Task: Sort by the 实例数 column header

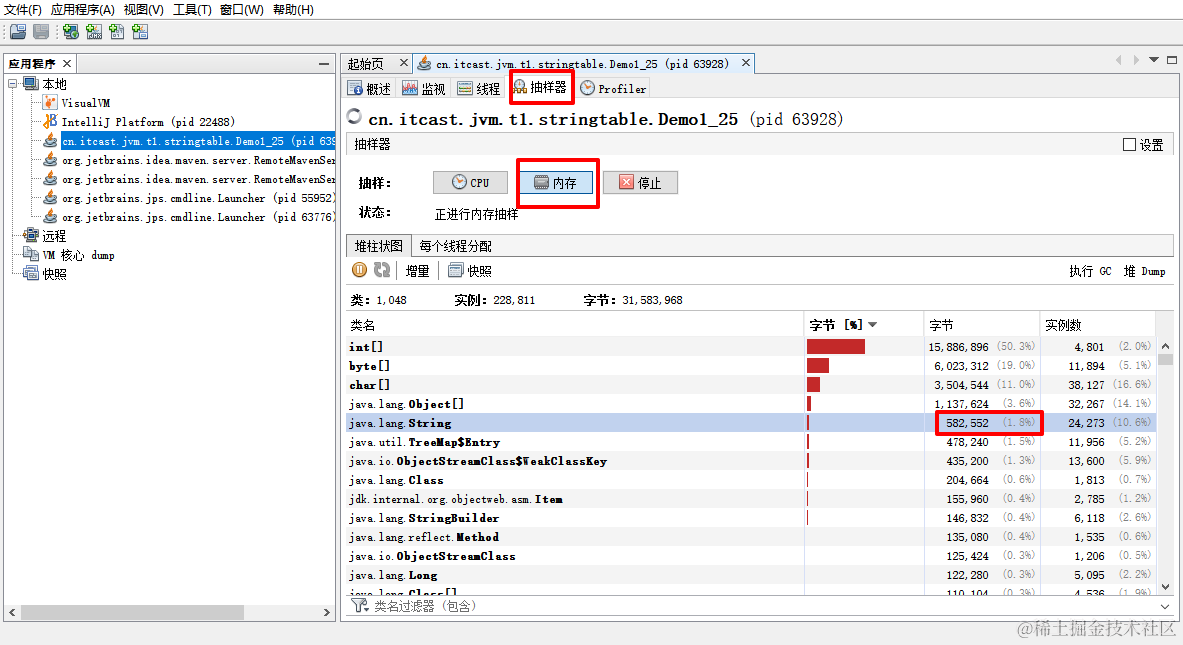Action: coord(1098,324)
